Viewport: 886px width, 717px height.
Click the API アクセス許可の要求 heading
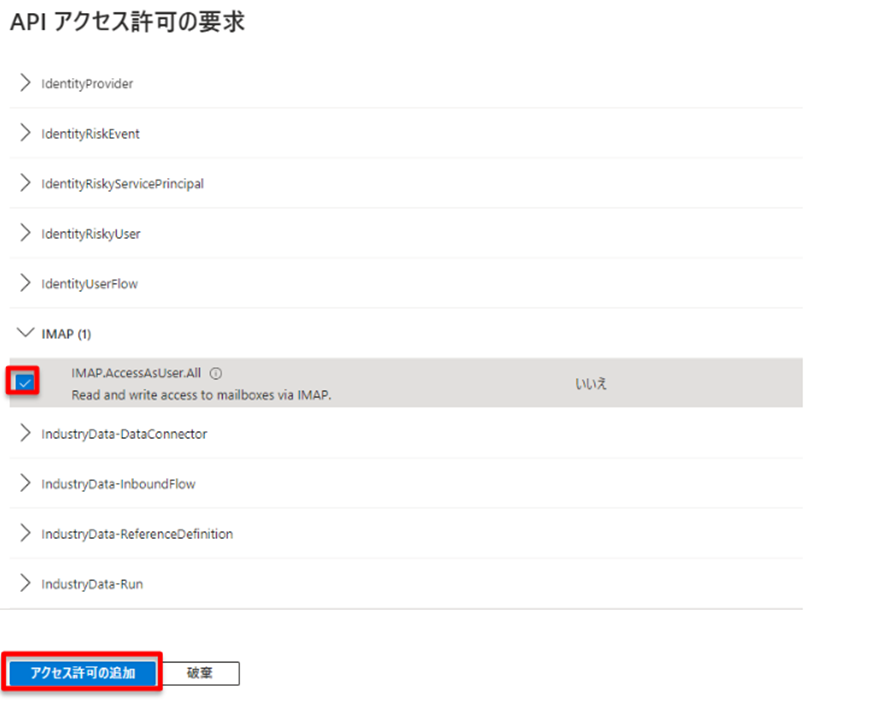[x=128, y=22]
